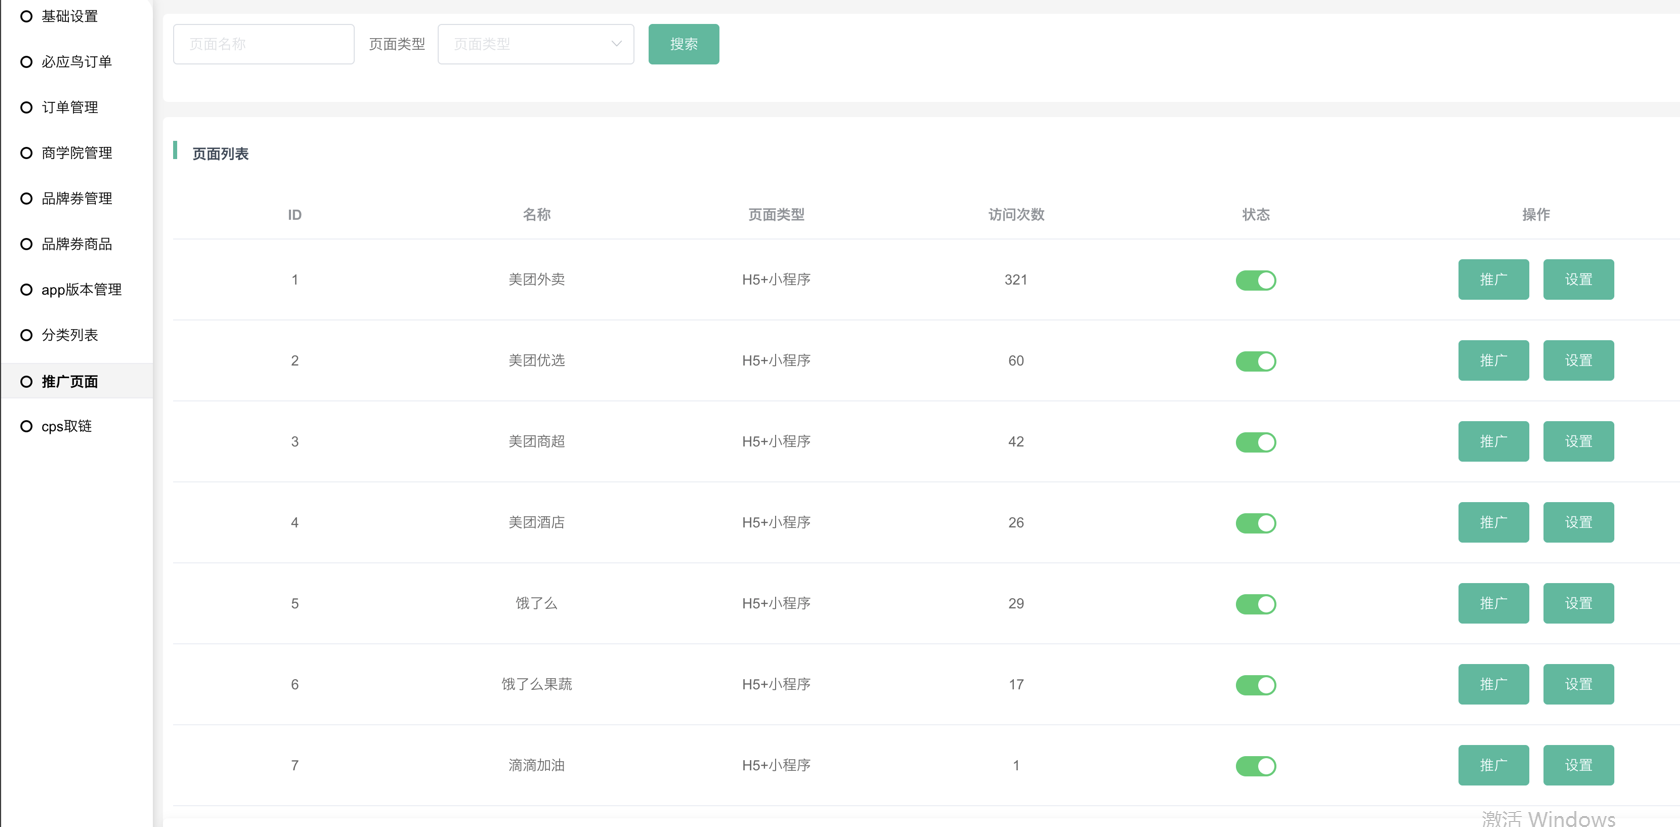The height and width of the screenshot is (827, 1680).
Task: Click the circle icon beside 推广页面
Action: (26, 381)
